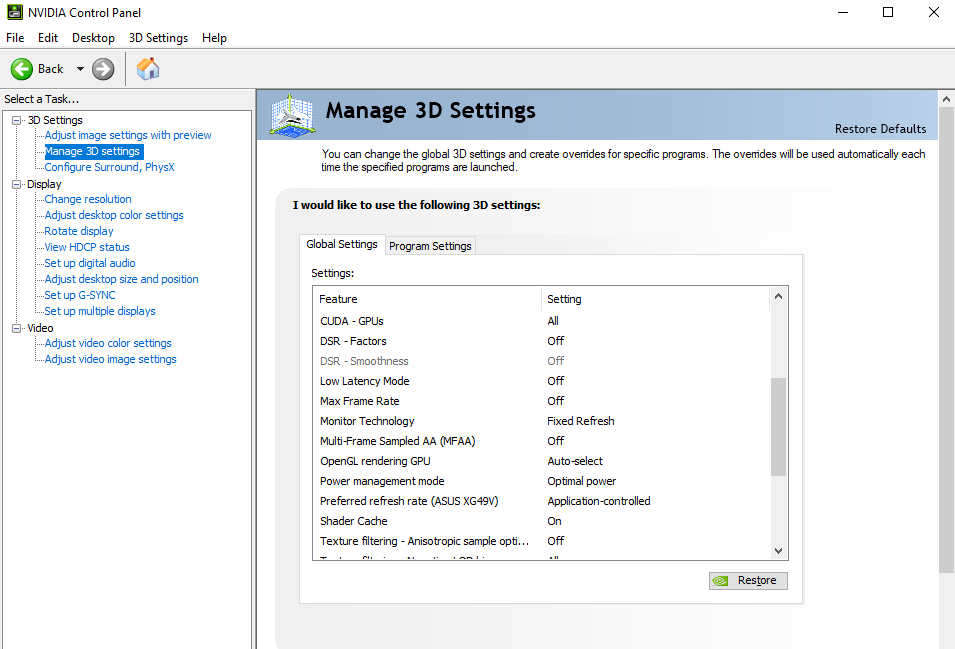Select the Low Latency Mode setting row

coord(365,381)
